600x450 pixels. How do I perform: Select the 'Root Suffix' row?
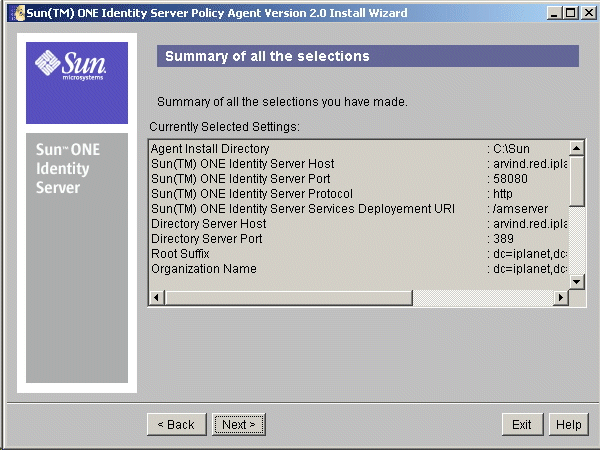pos(359,254)
